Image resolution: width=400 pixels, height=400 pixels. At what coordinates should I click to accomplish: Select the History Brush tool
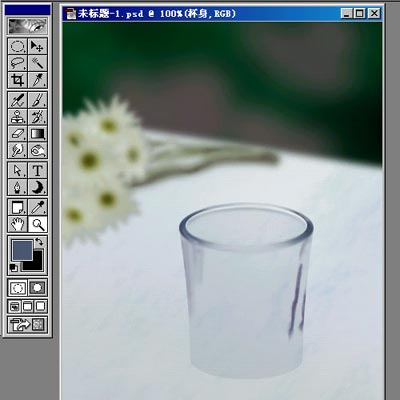pos(37,117)
